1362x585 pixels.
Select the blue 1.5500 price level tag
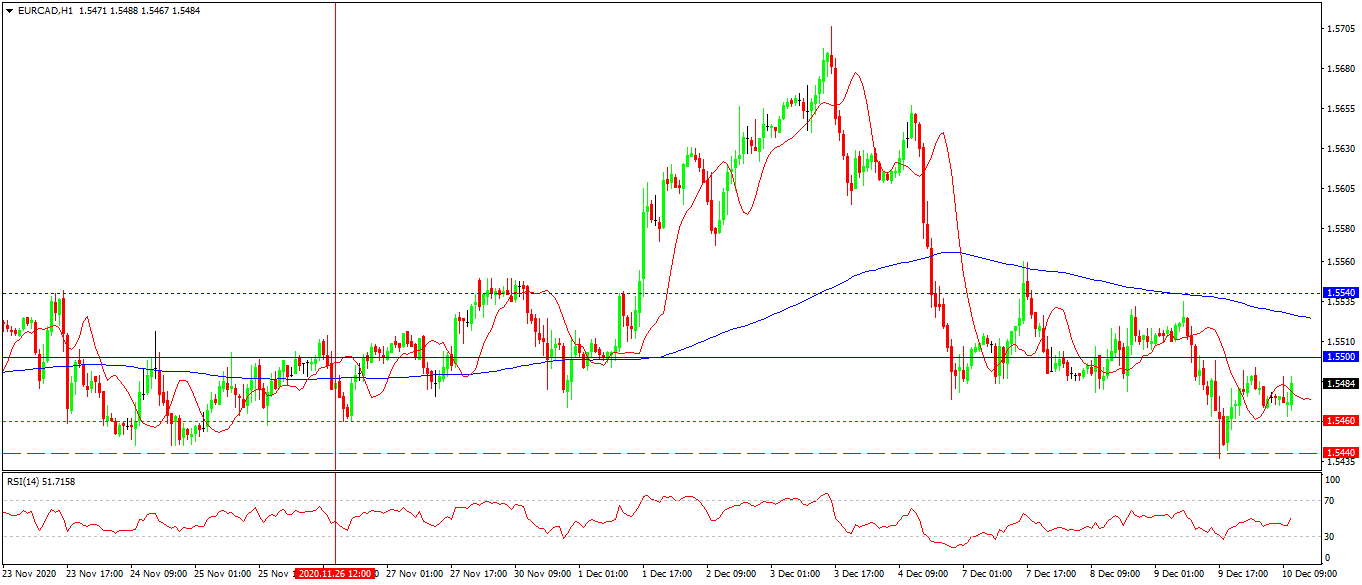[x=1340, y=357]
